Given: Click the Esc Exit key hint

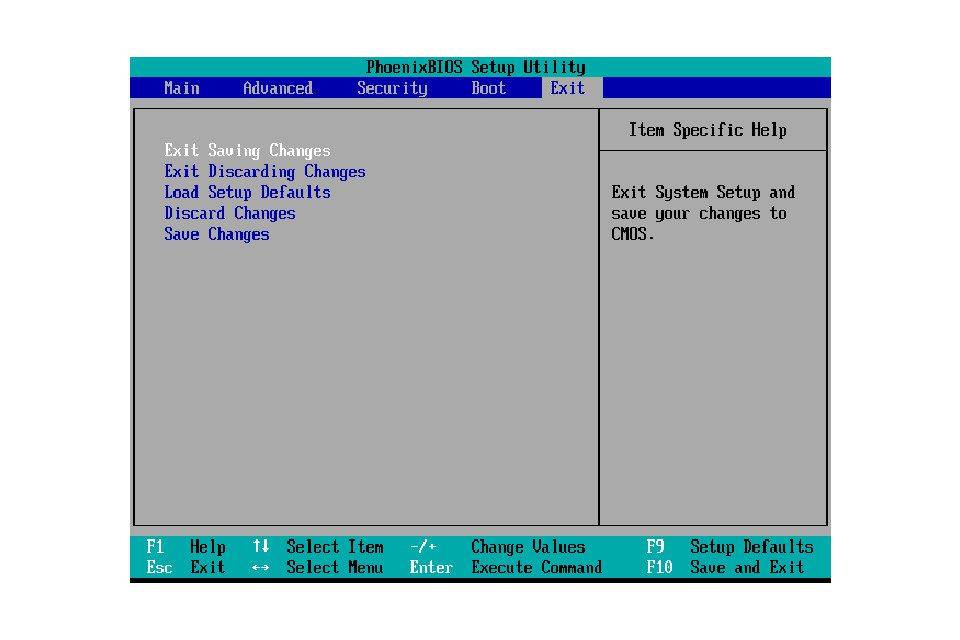Looking at the screenshot, I should (186, 567).
